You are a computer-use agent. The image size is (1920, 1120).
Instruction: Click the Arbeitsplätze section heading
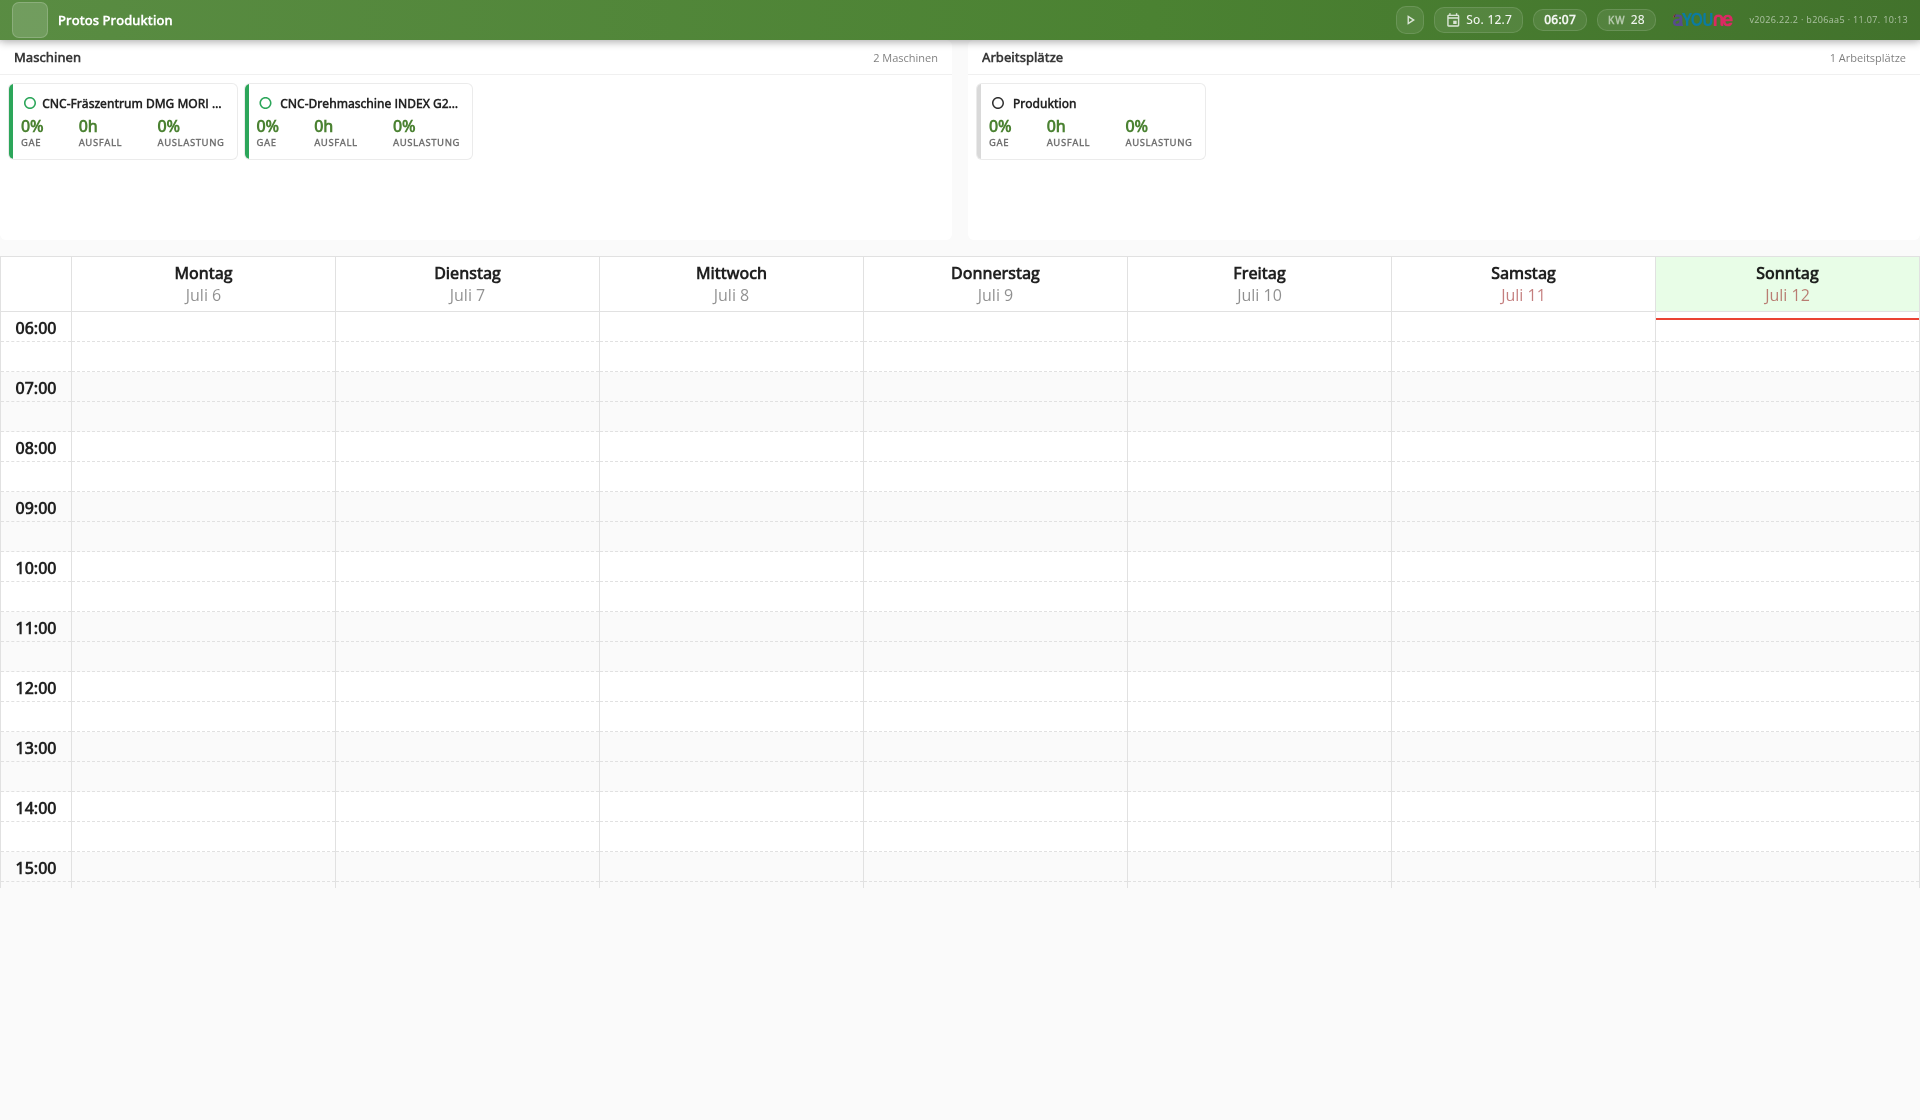tap(1022, 58)
